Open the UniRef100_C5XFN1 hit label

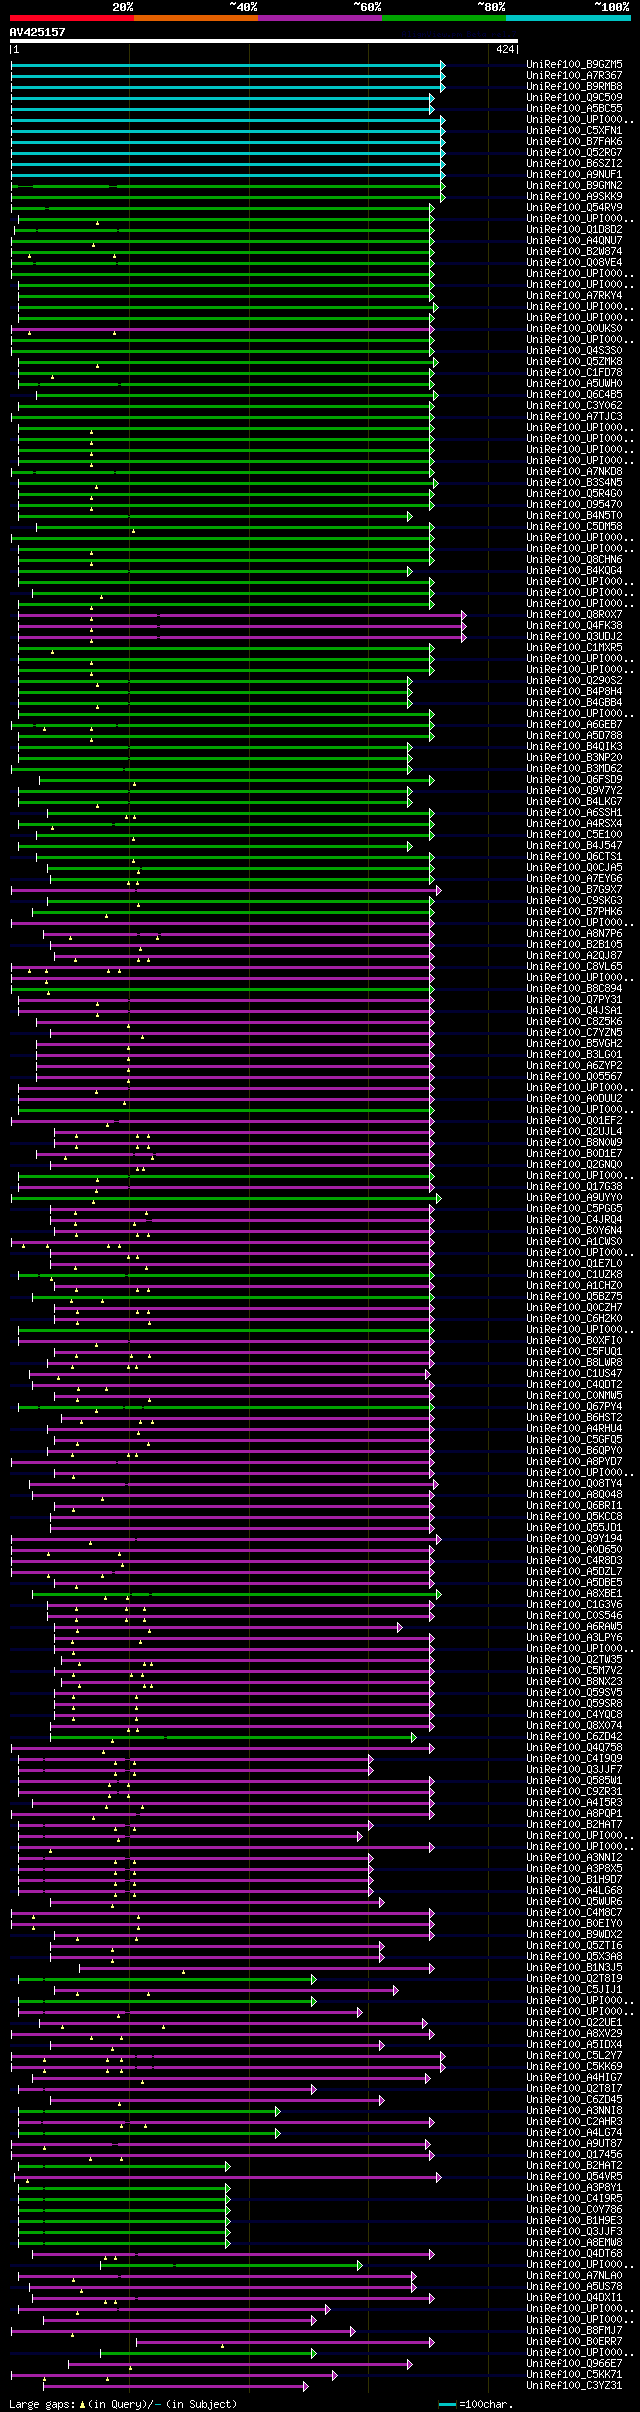coord(574,131)
